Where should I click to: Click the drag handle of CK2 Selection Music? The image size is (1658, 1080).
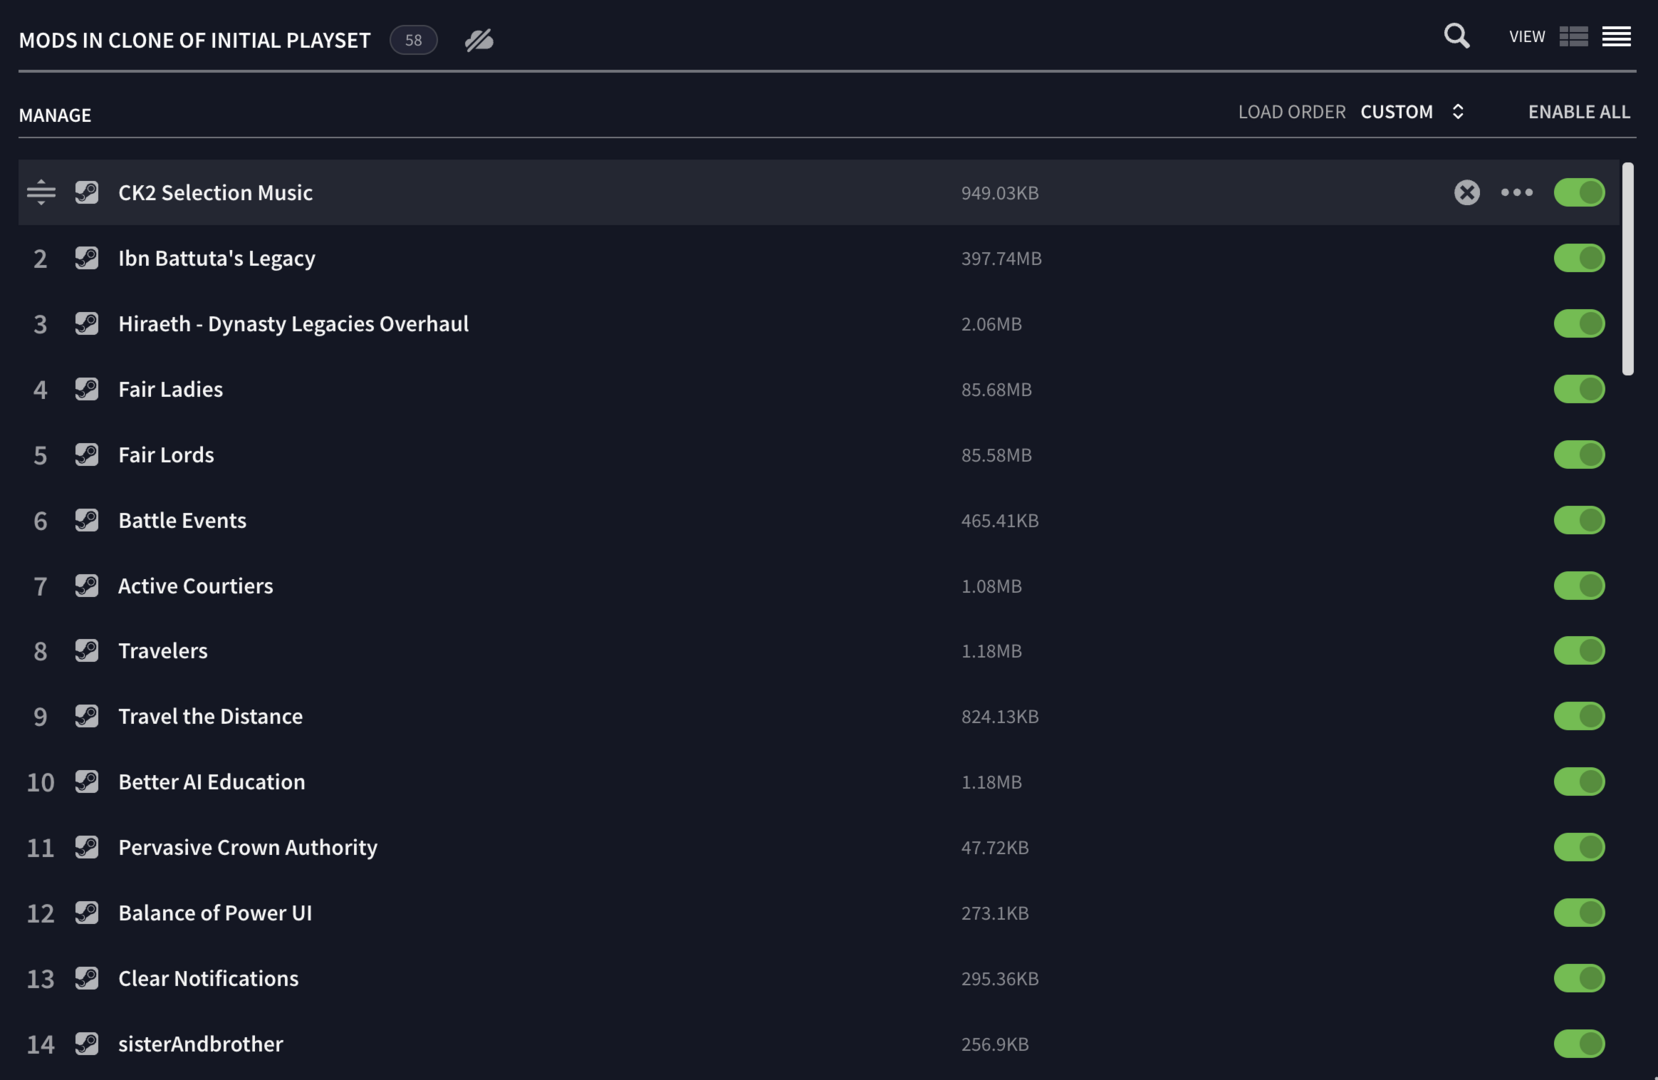[x=41, y=192]
